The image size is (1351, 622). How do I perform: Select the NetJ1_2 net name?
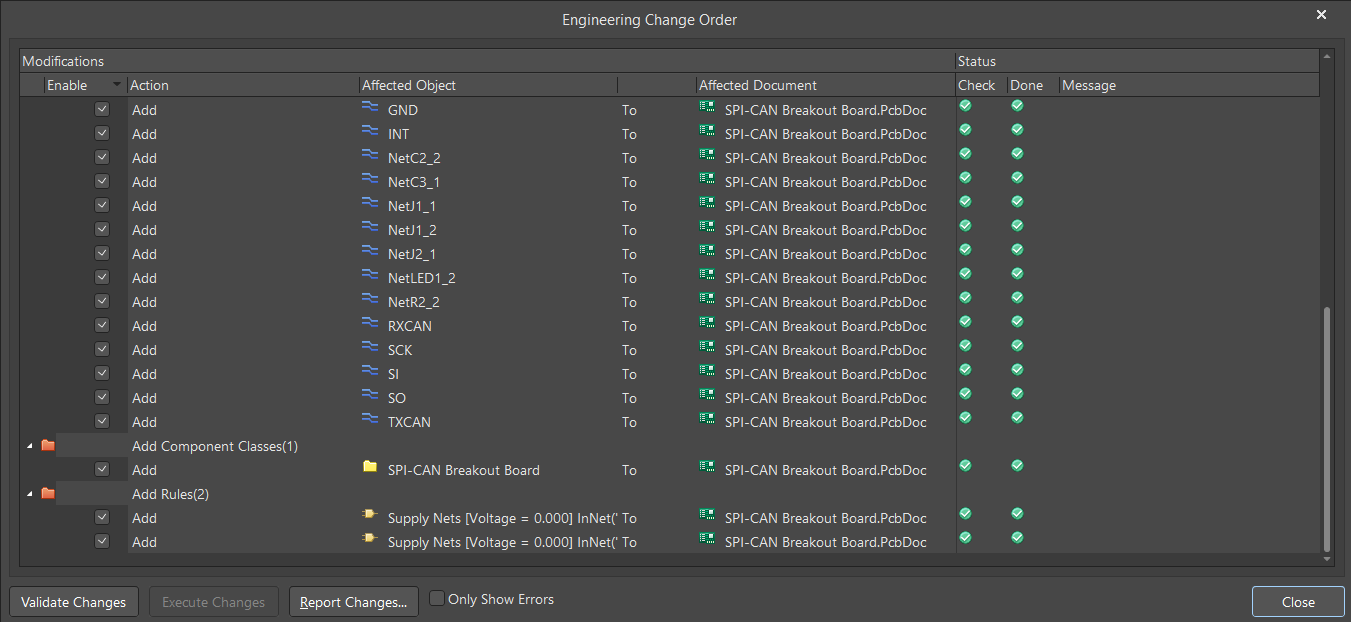[x=412, y=230]
